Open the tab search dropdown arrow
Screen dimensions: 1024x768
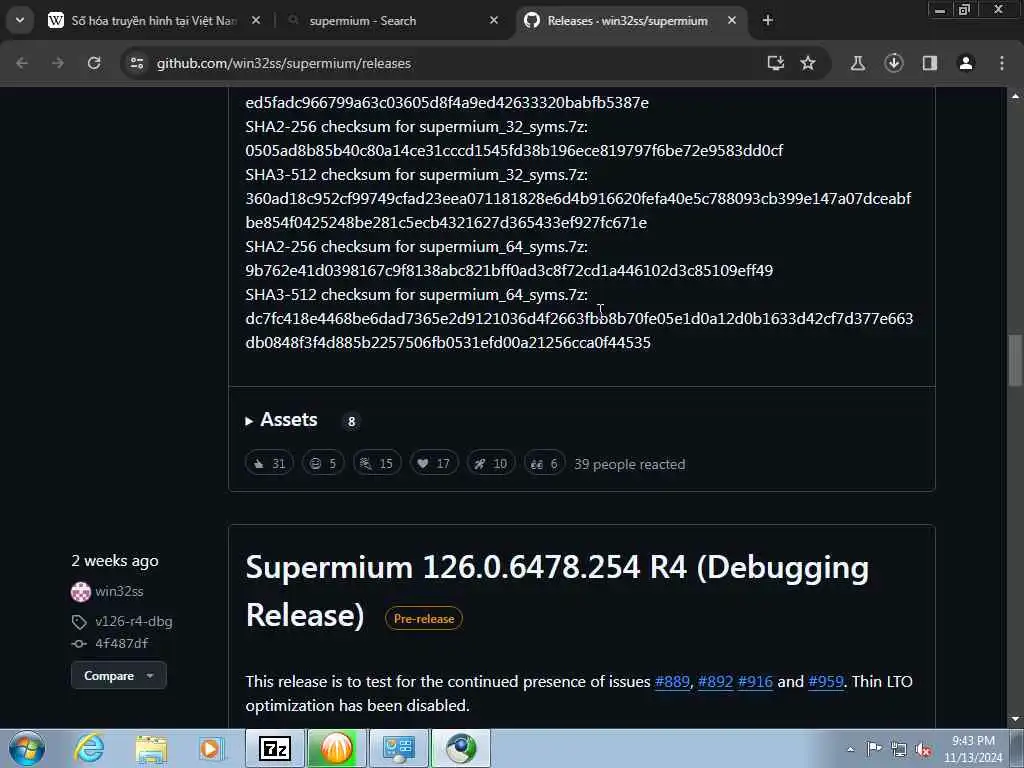[x=20, y=20]
